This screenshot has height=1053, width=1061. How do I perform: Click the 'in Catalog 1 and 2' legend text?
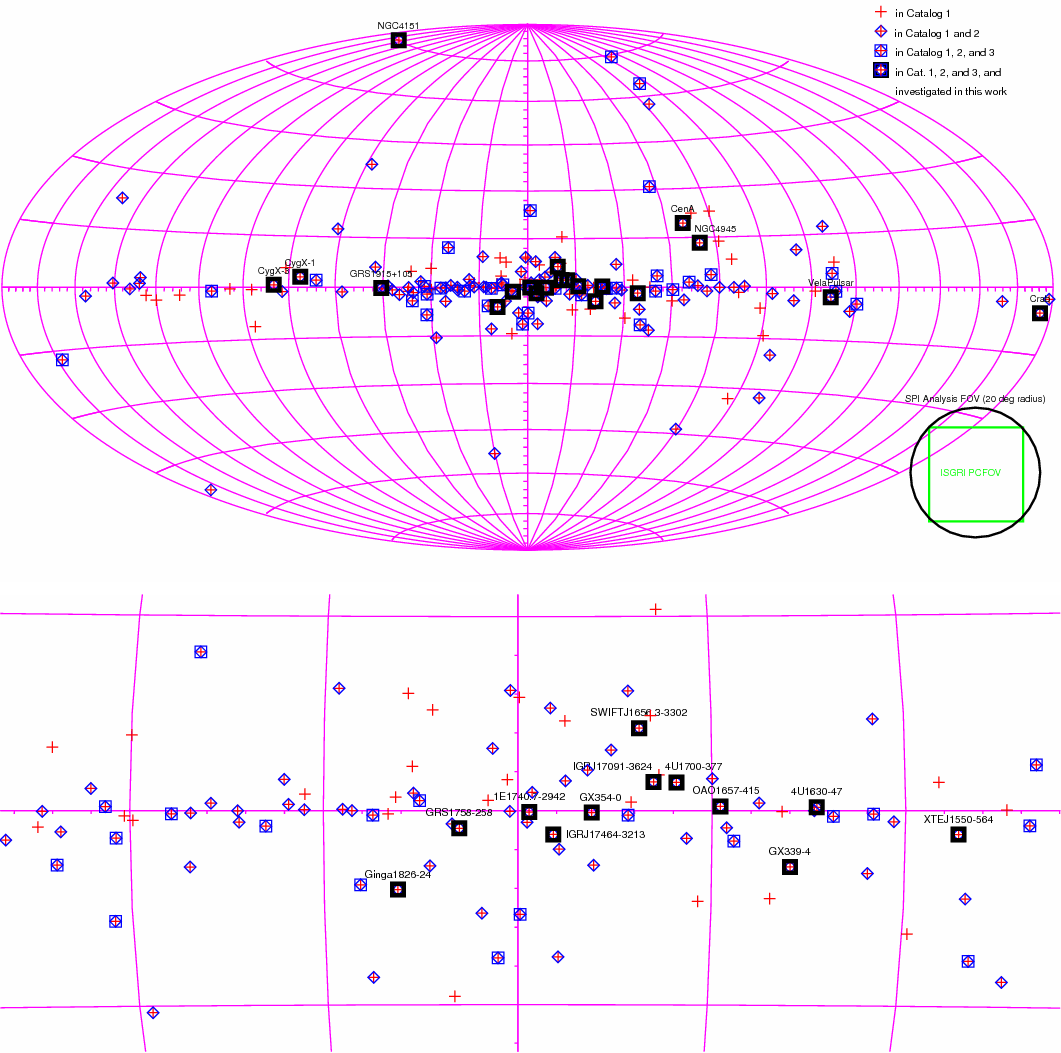pos(937,33)
